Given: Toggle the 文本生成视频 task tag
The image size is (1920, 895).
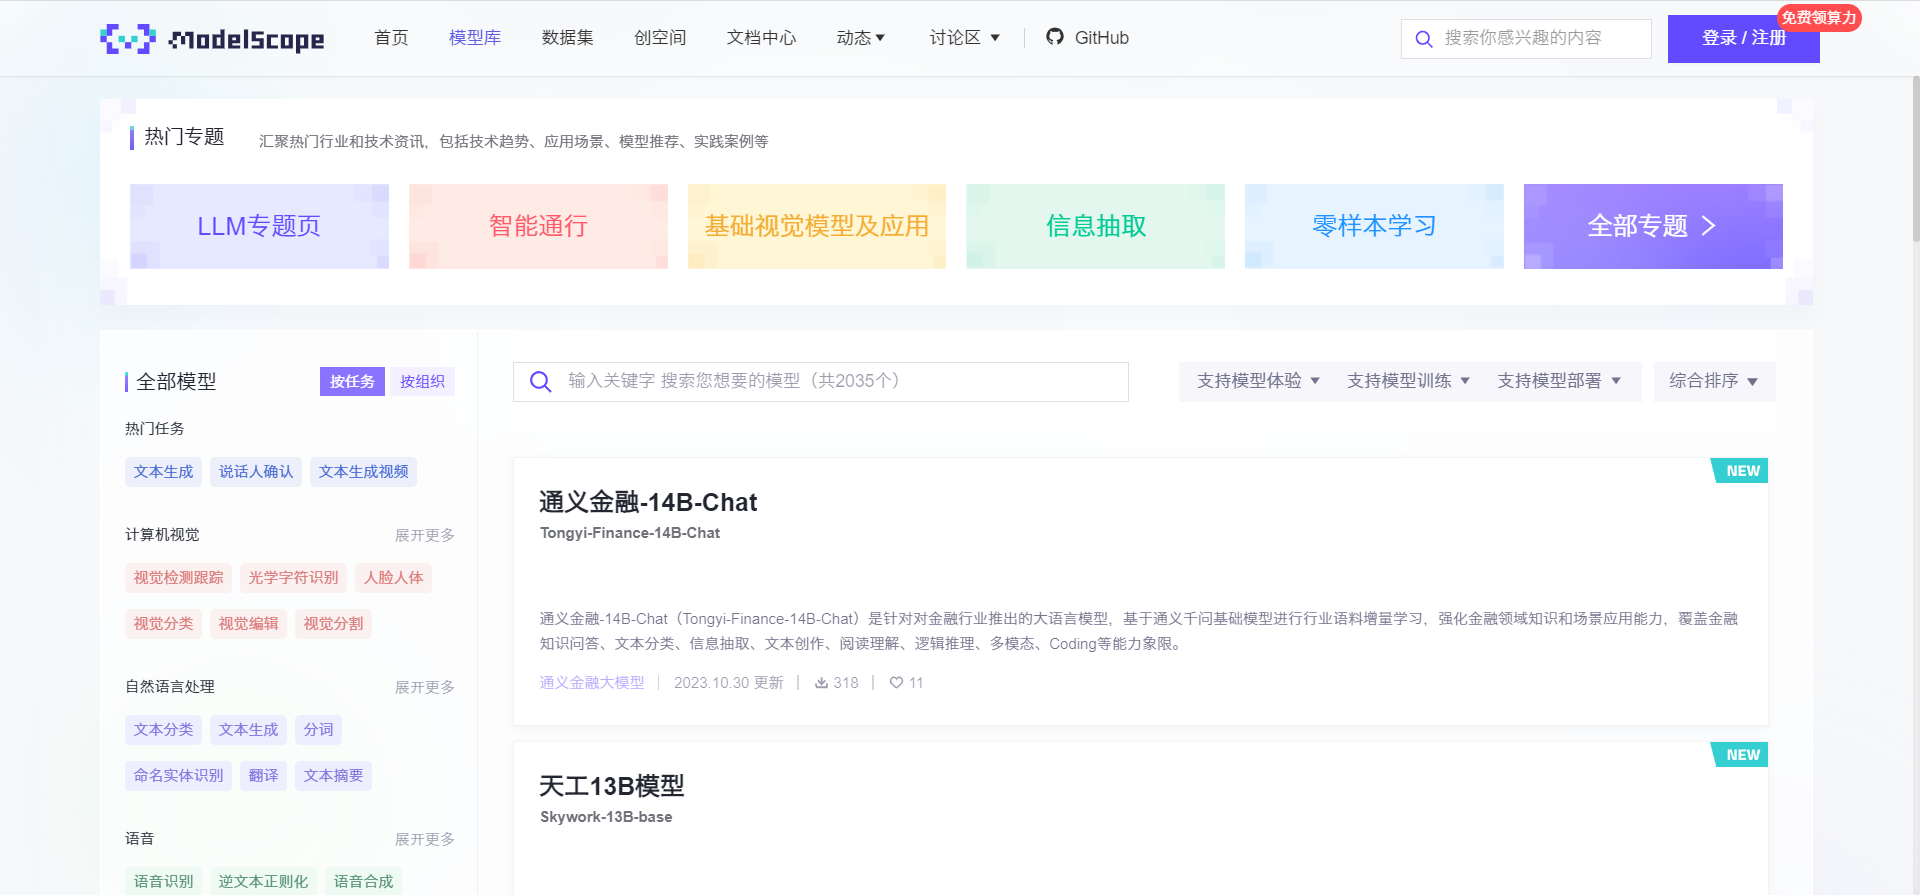Looking at the screenshot, I should (x=363, y=472).
